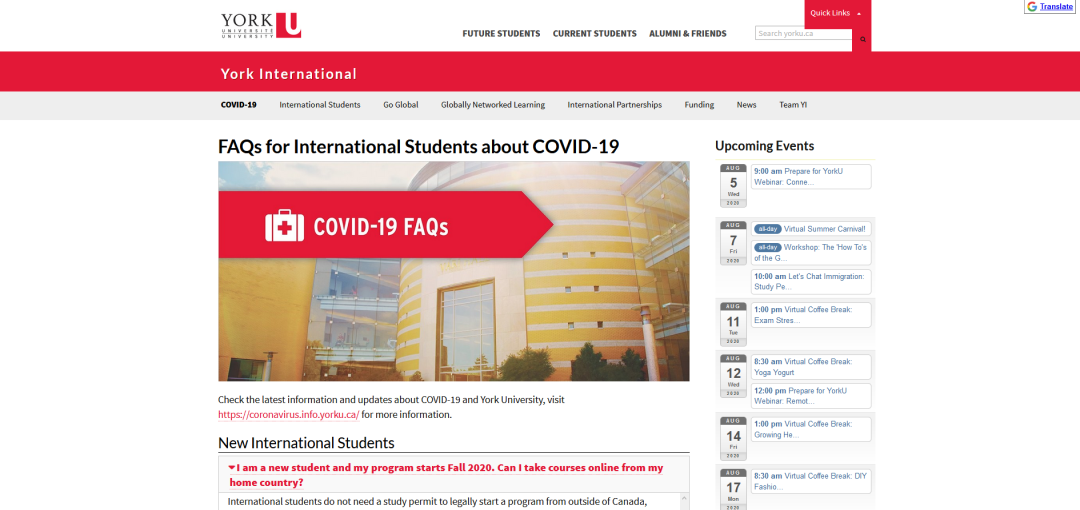The height and width of the screenshot is (510, 1080).
Task: Open International Partnerships nav item
Action: pos(614,105)
